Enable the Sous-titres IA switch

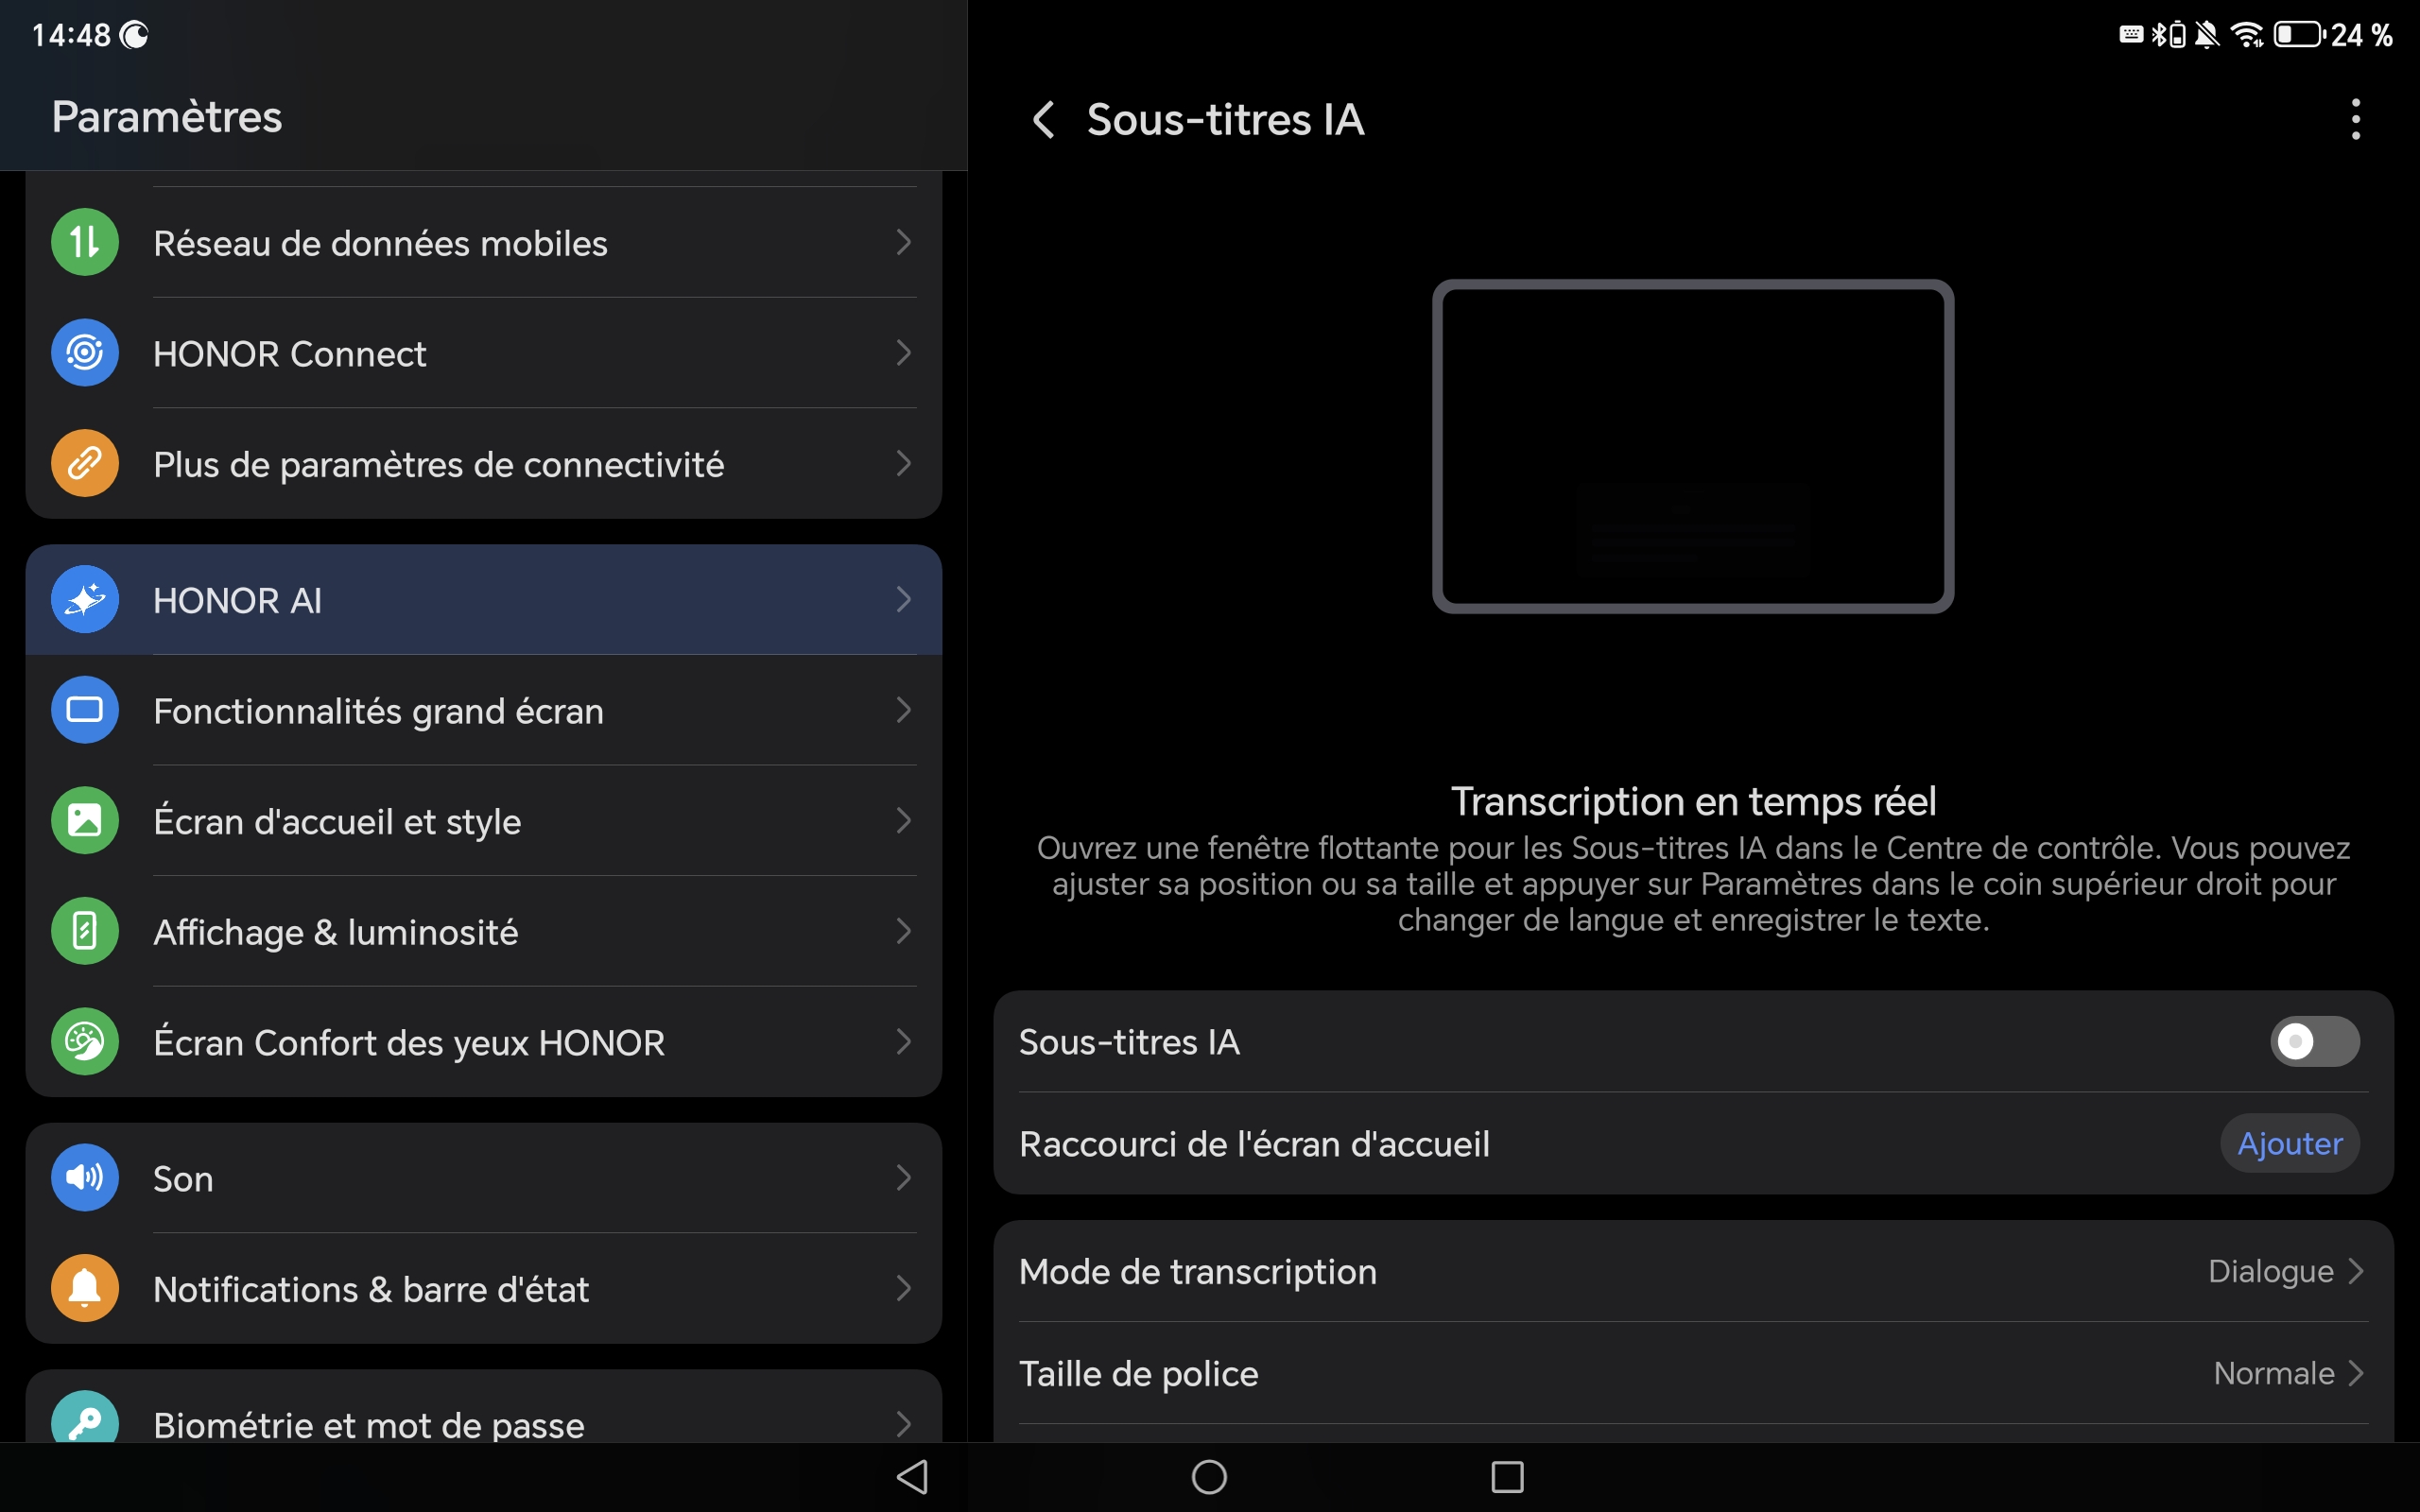pyautogui.click(x=2314, y=1042)
